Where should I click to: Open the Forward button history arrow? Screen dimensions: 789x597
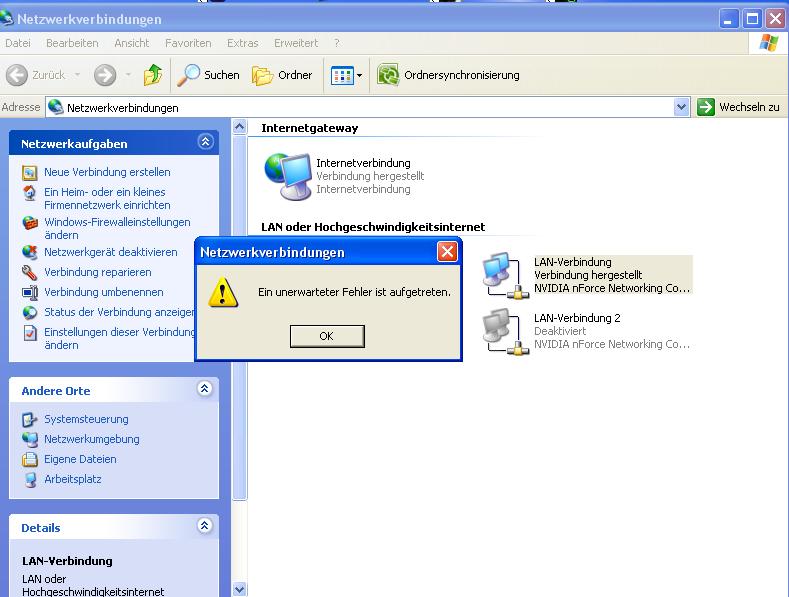coord(128,75)
